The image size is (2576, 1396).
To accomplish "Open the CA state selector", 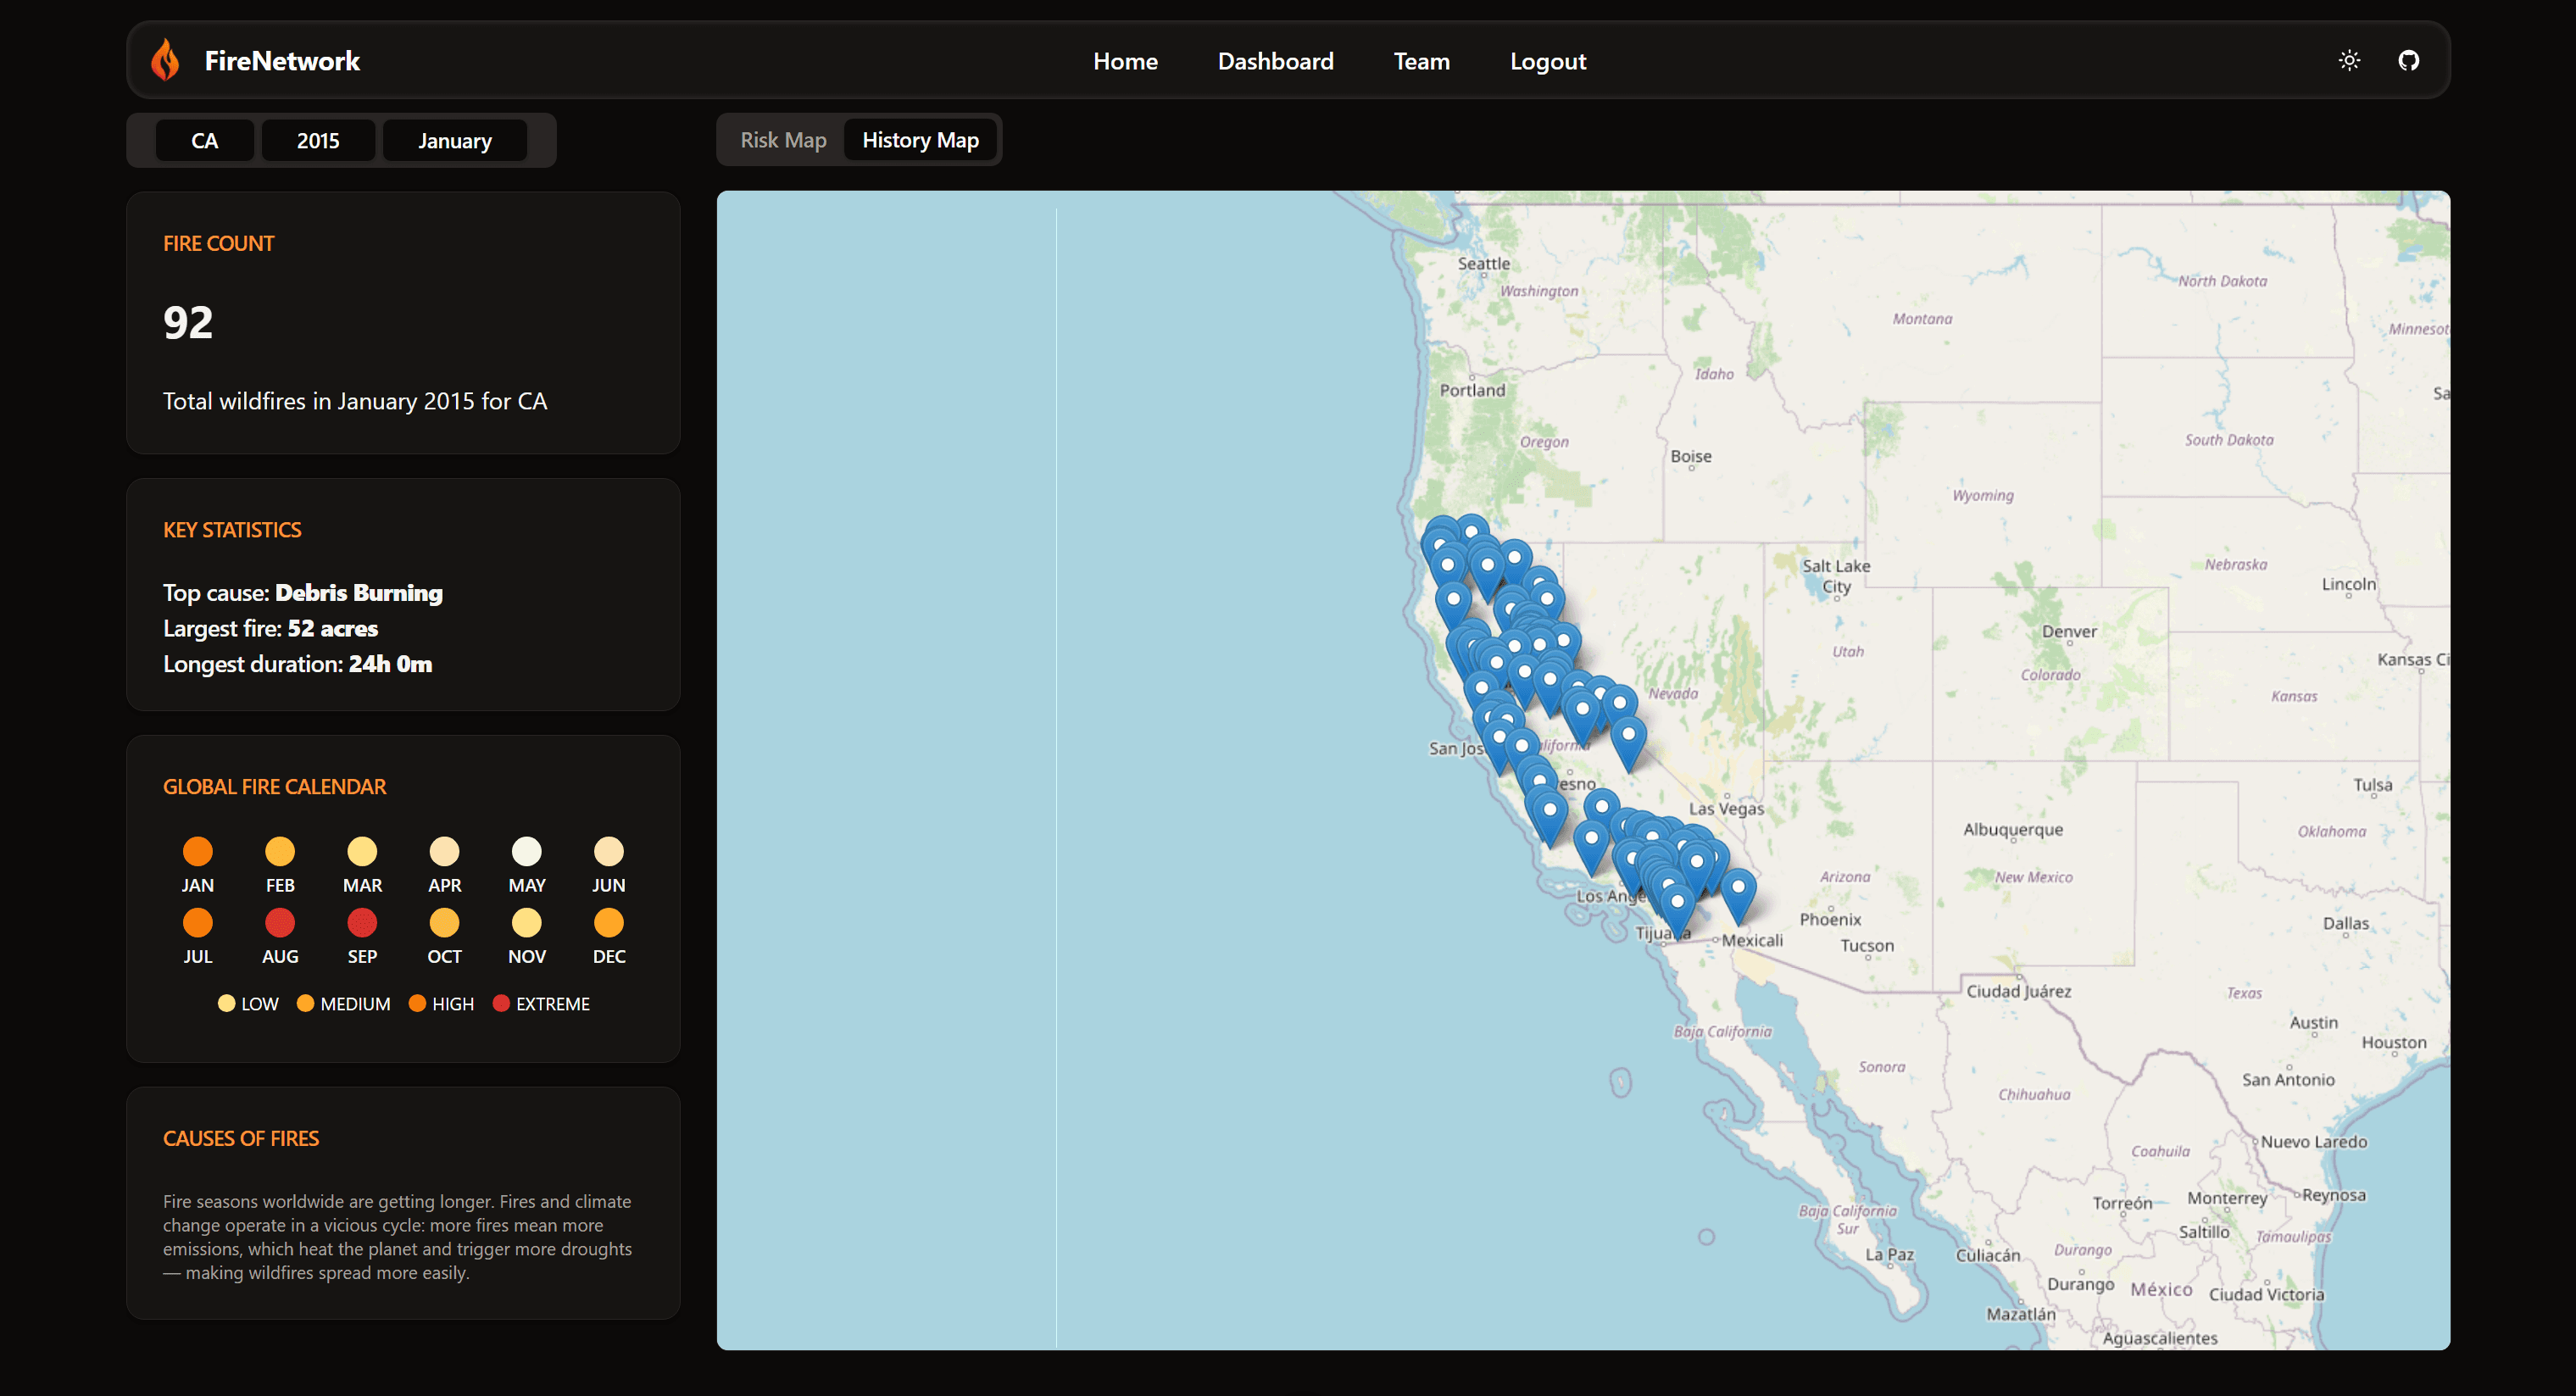I will click(x=204, y=140).
